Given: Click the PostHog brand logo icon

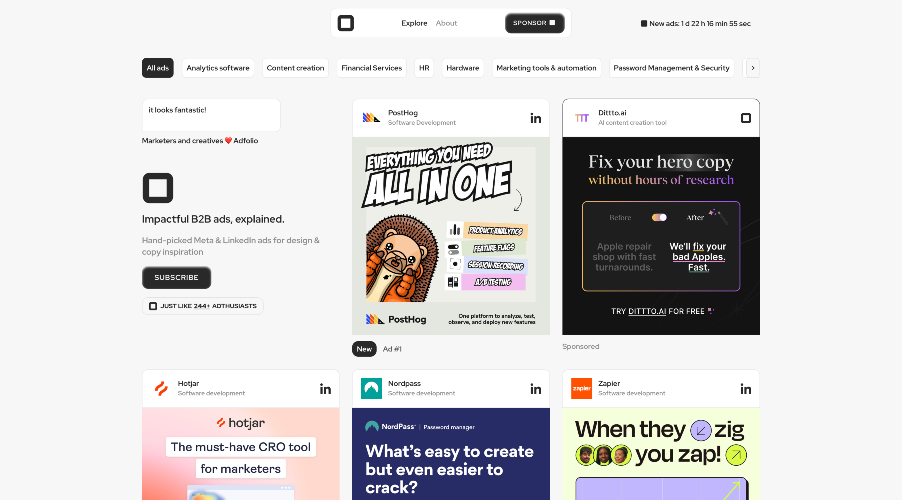Looking at the screenshot, I should (x=371, y=118).
